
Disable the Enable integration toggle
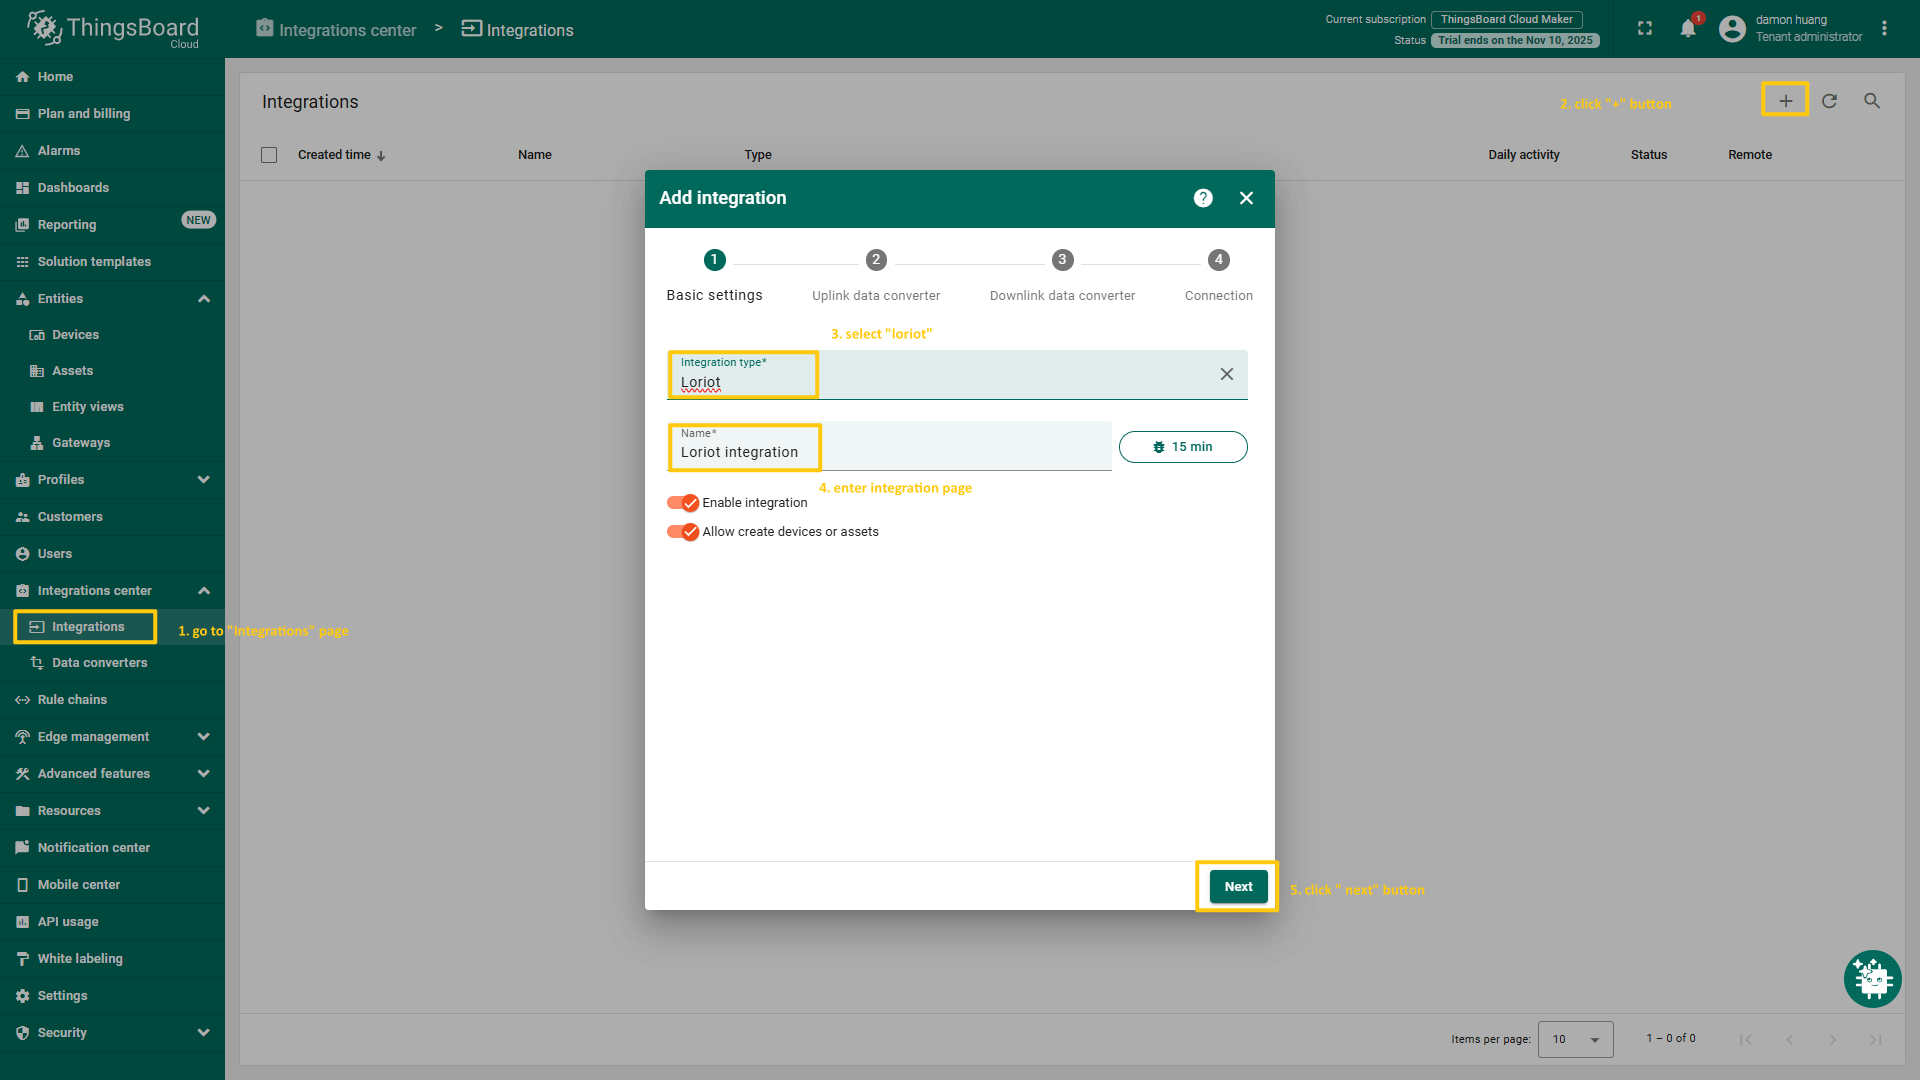tap(683, 503)
